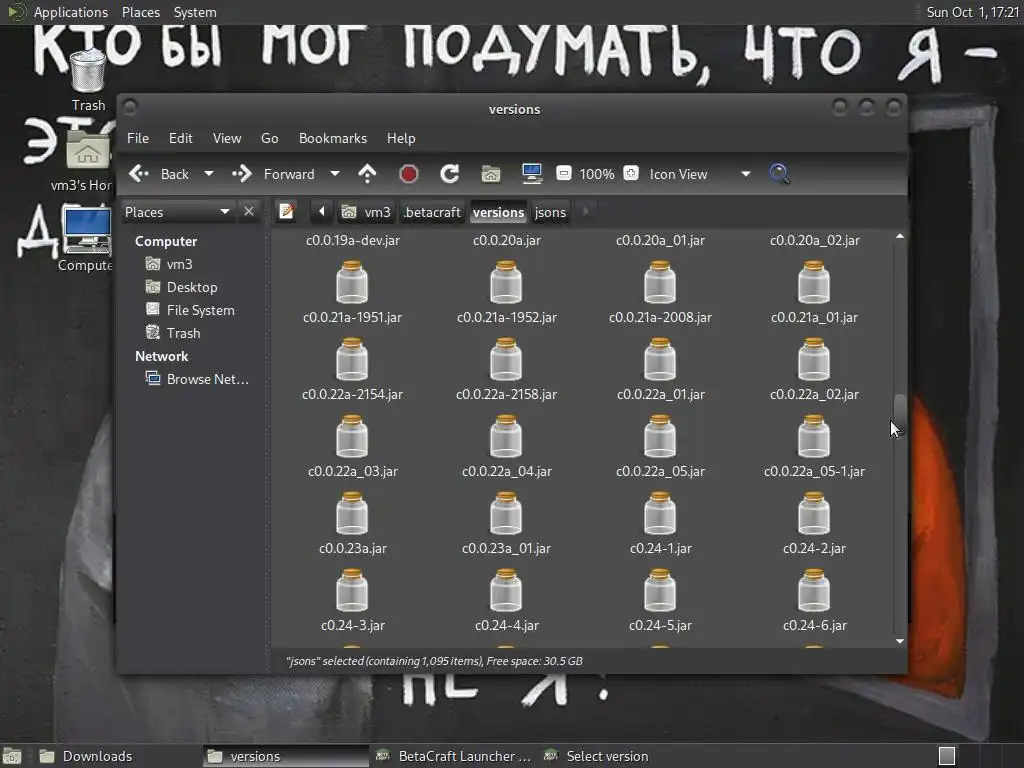The height and width of the screenshot is (768, 1024).
Task: Zoom in with the plus icon
Action: 631,173
